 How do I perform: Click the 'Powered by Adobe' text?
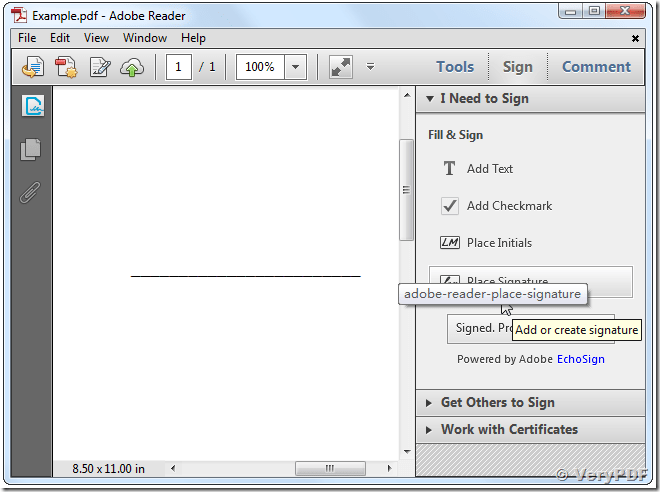[x=505, y=359]
